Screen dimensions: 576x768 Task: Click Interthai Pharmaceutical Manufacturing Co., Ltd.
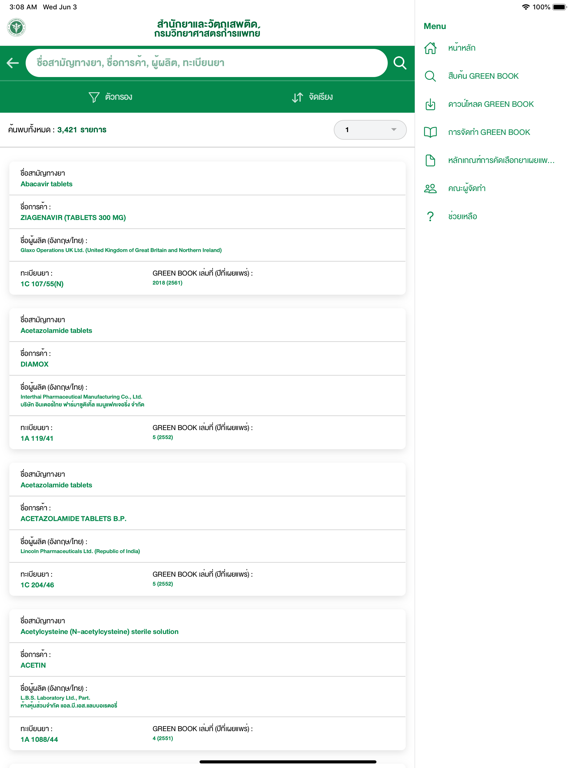(x=81, y=397)
